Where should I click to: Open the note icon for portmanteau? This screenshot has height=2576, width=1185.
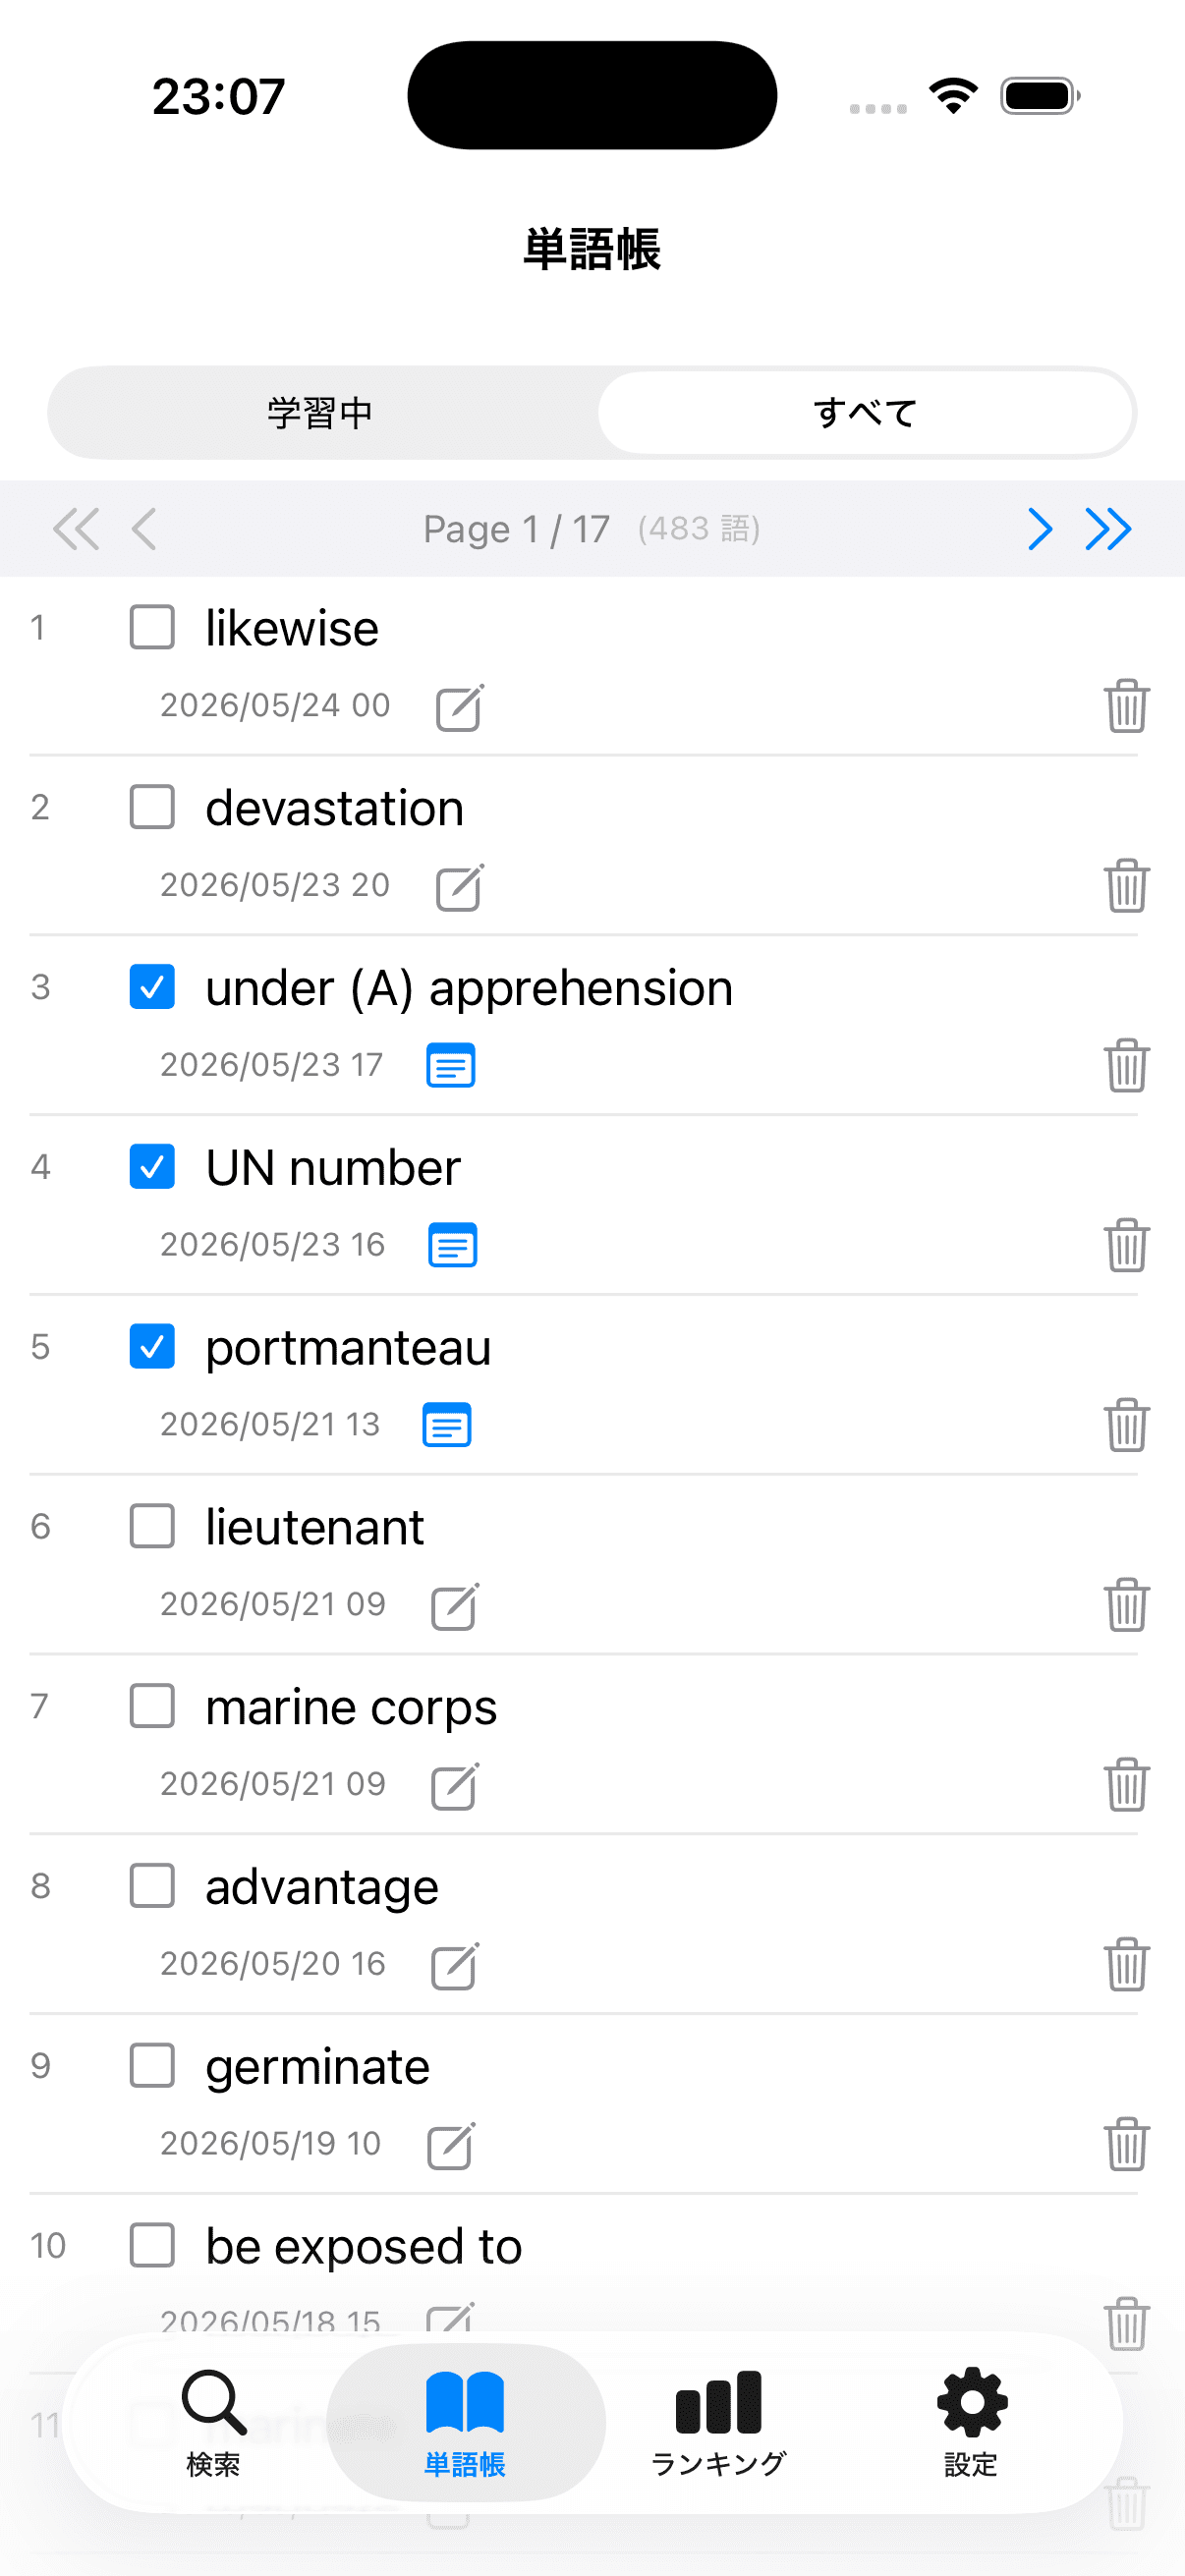[x=447, y=1425]
